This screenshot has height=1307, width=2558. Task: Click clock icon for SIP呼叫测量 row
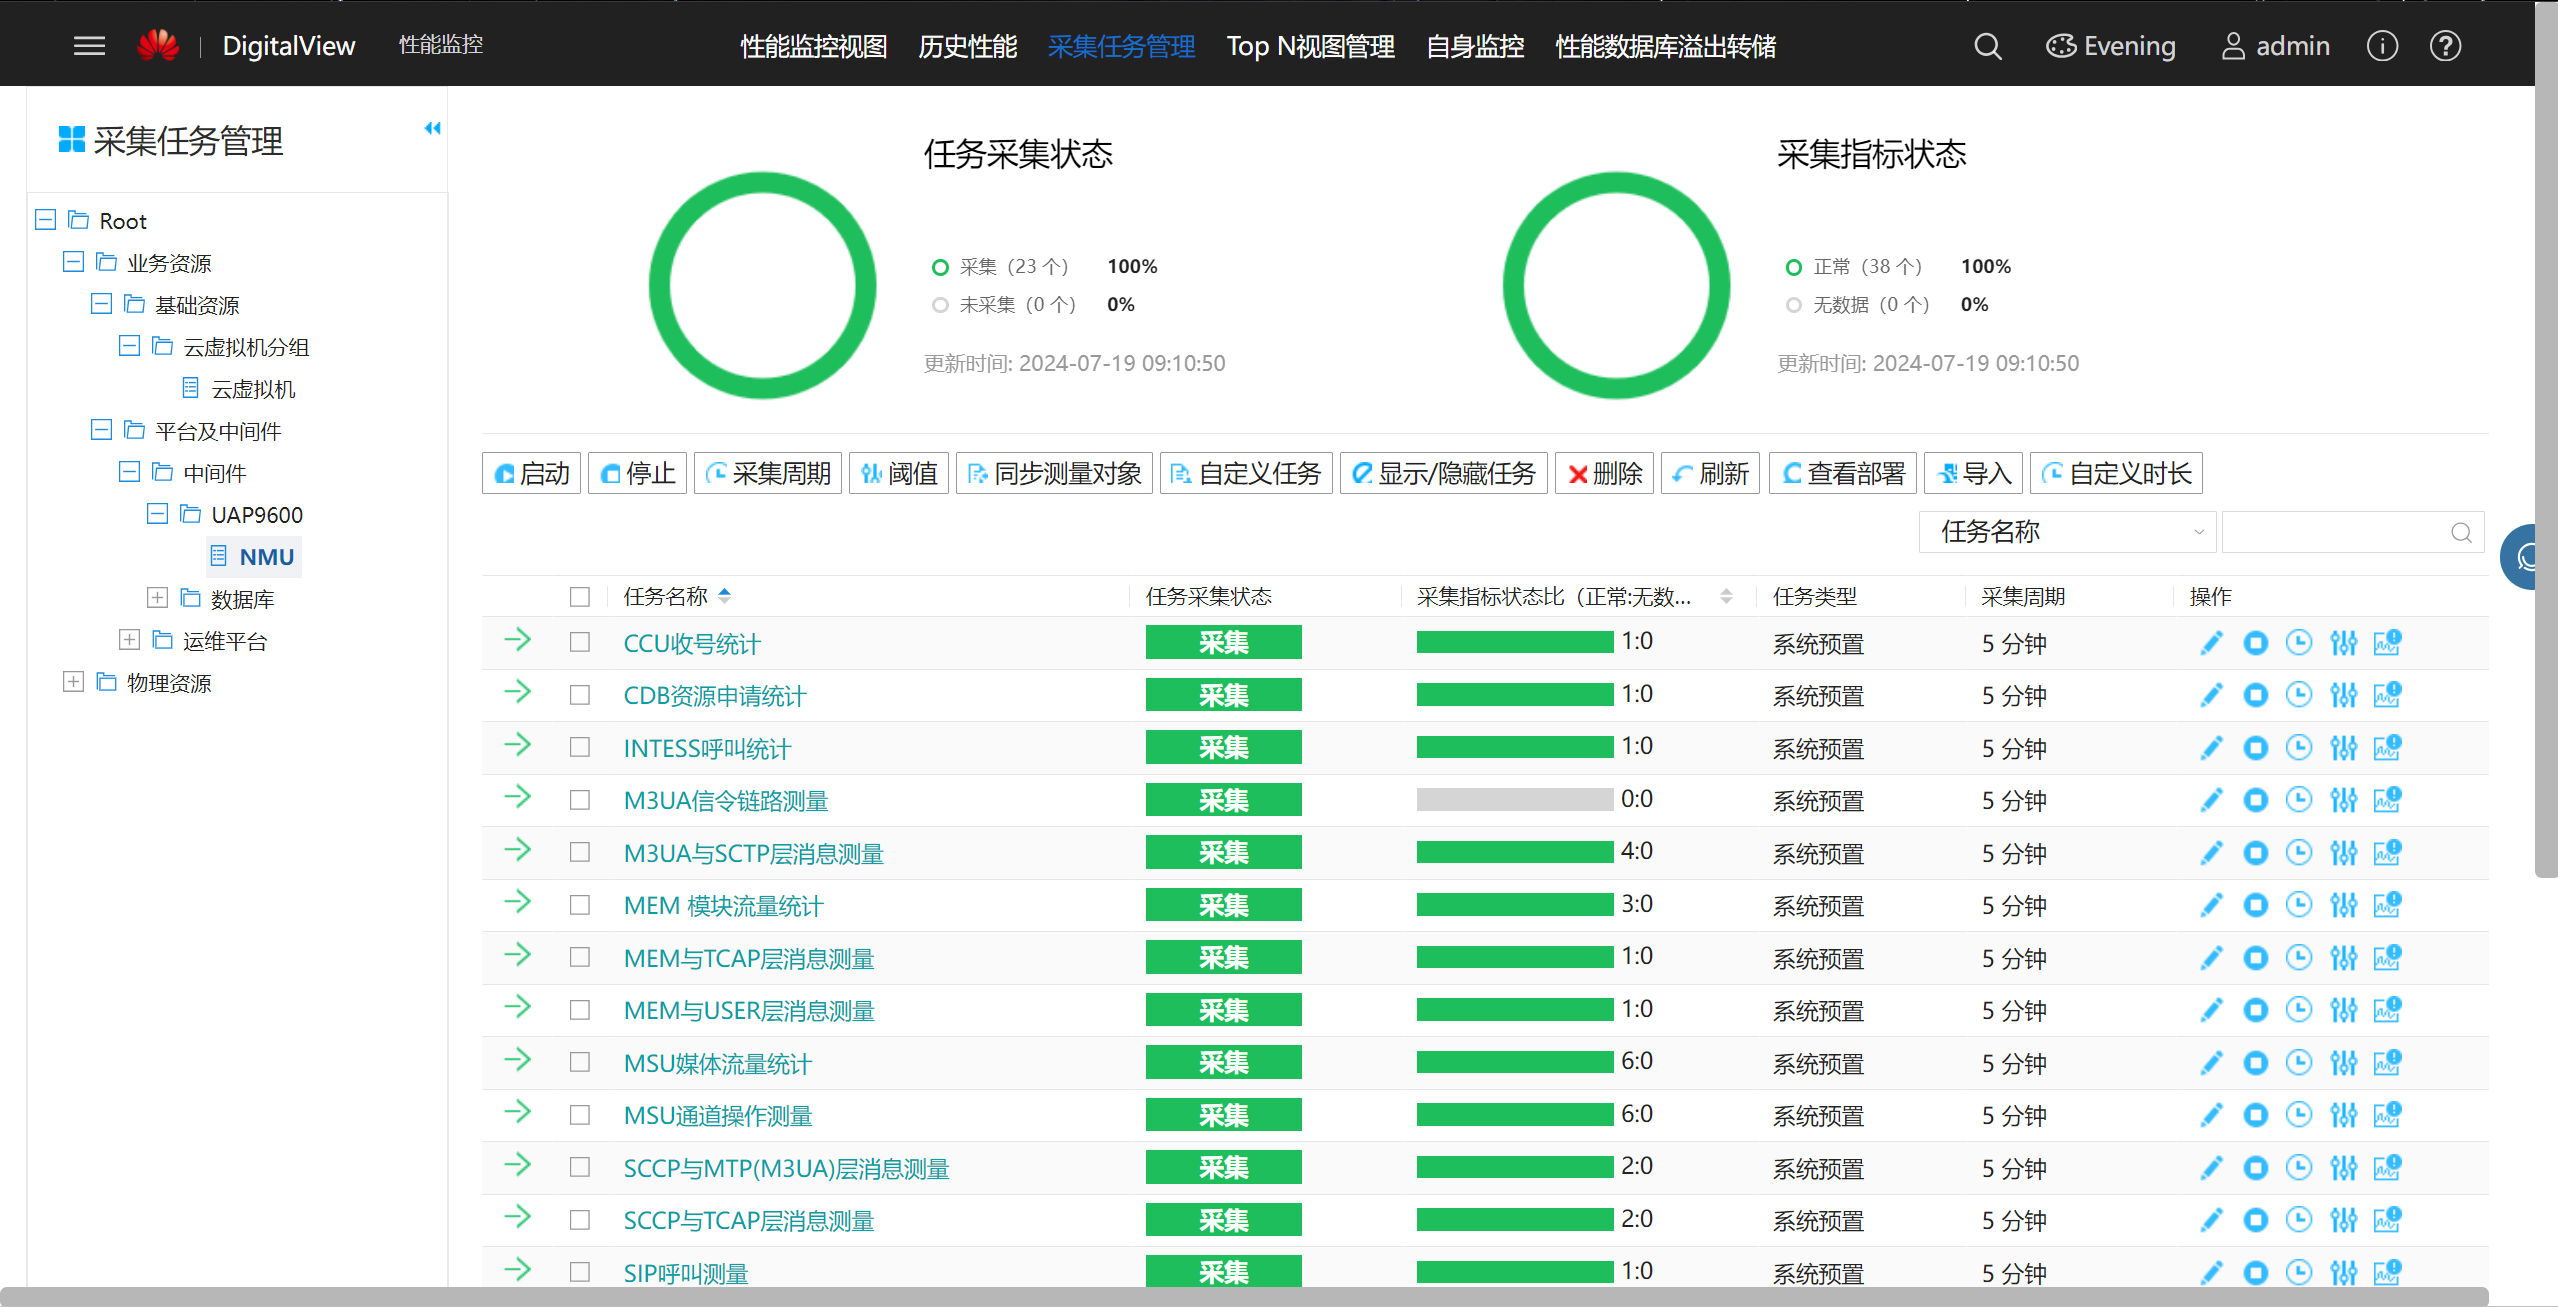tap(2299, 1272)
